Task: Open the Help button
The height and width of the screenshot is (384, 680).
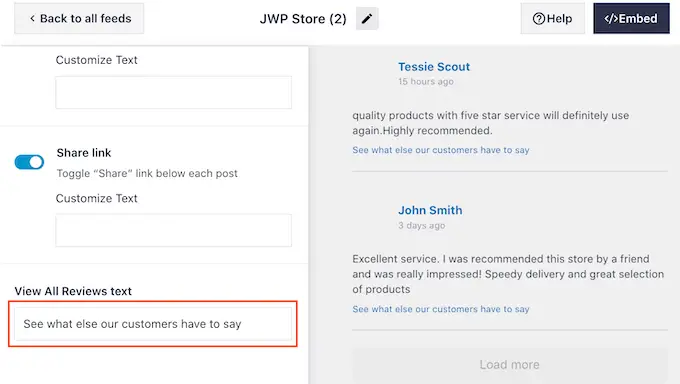Action: tap(552, 18)
